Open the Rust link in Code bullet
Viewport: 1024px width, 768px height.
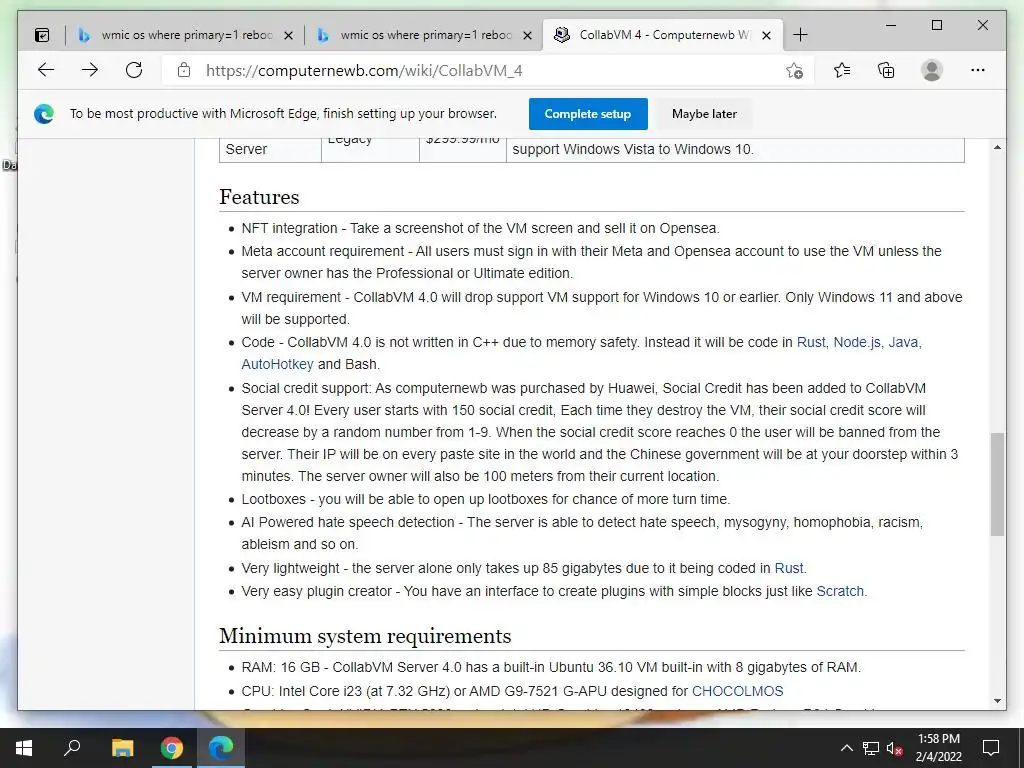point(811,342)
